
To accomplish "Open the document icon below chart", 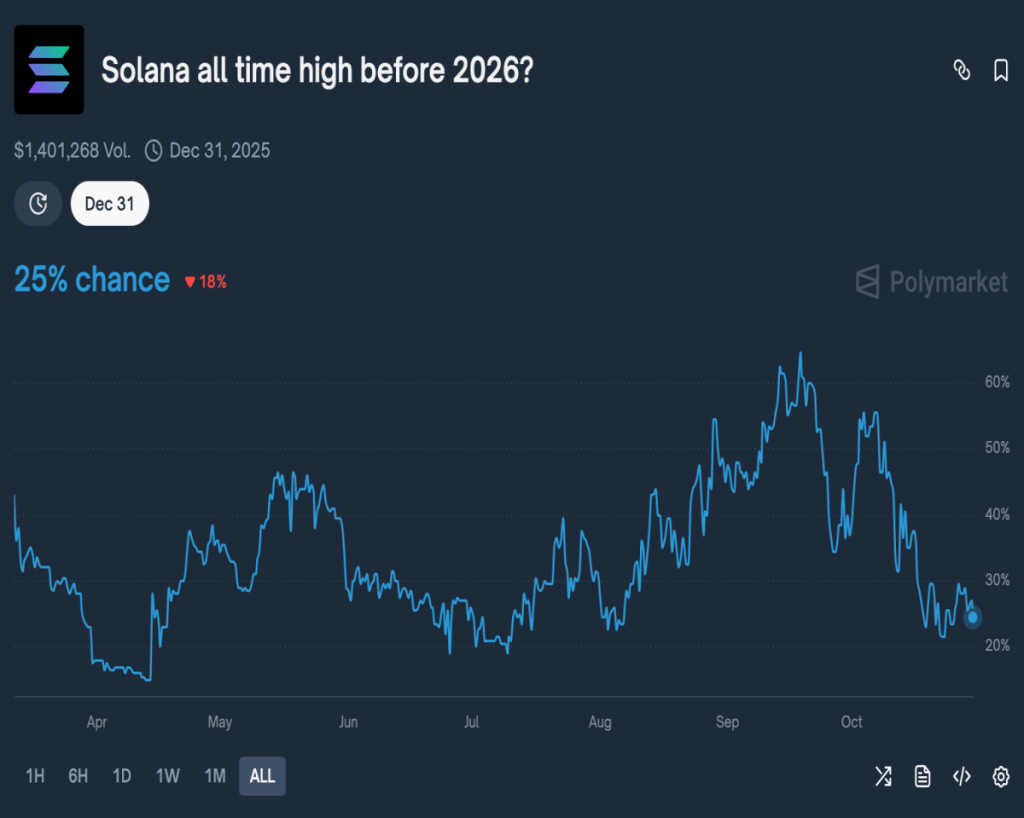I will pyautogui.click(x=922, y=776).
